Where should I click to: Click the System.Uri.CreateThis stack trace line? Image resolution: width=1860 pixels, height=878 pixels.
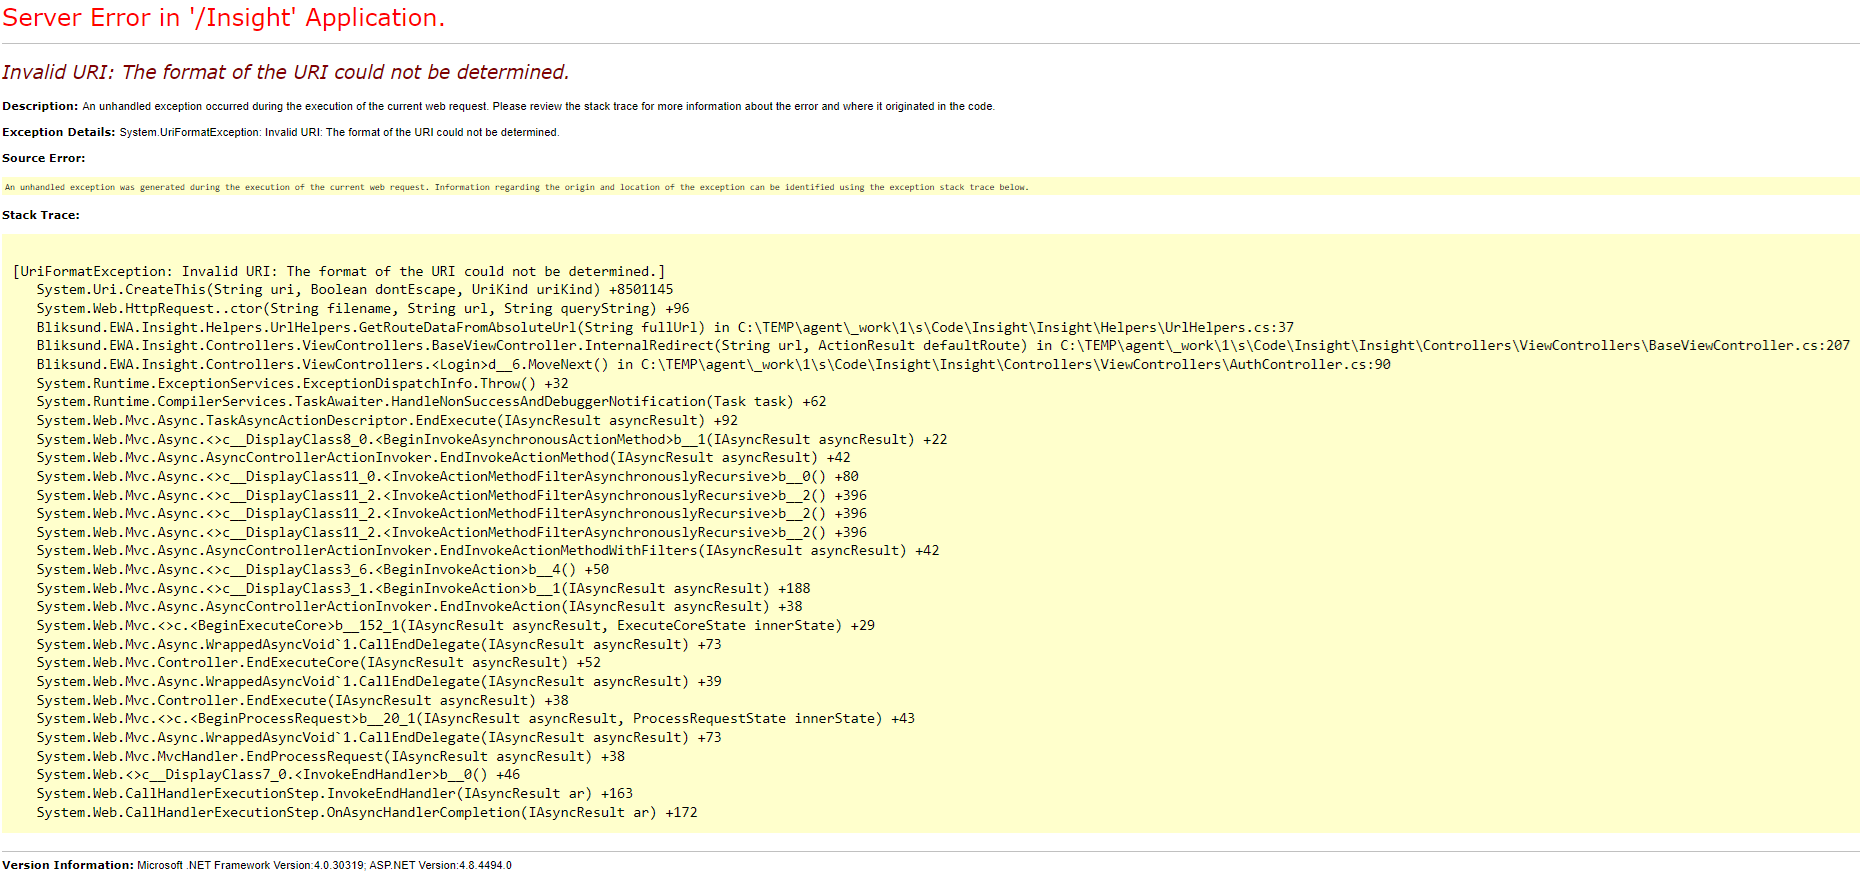355,290
